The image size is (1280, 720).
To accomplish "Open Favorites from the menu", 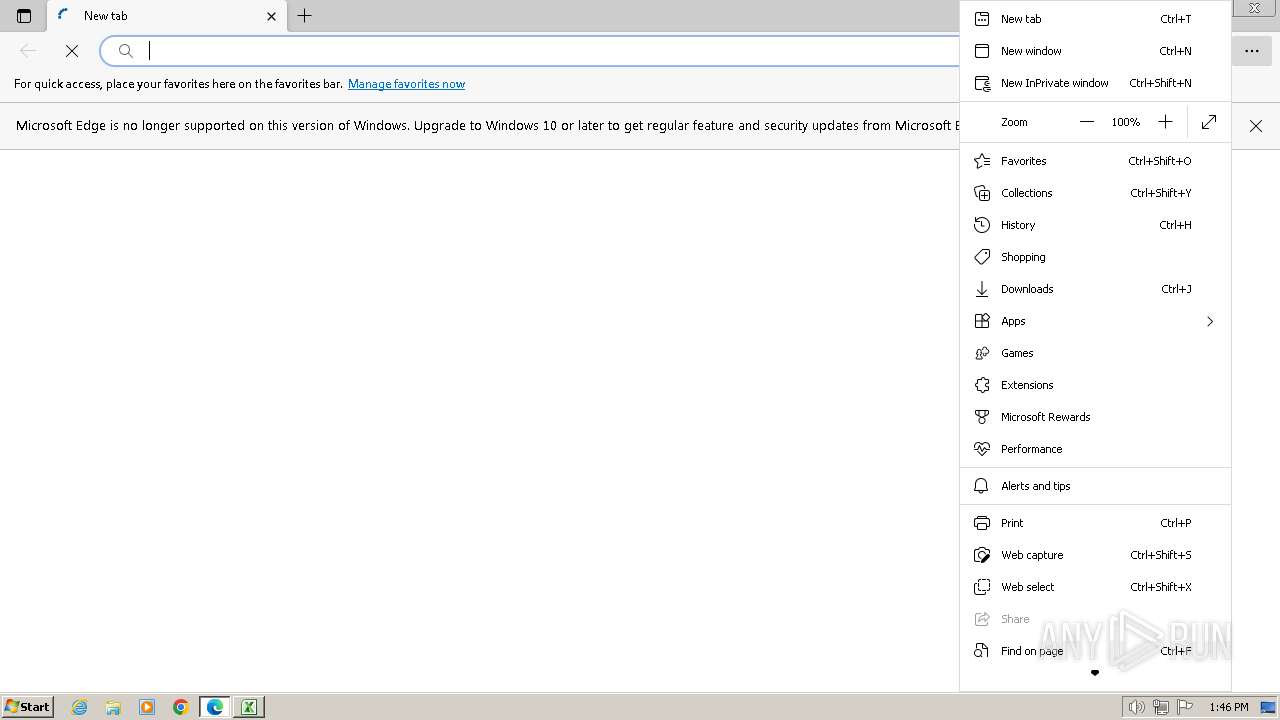I will [x=1095, y=161].
